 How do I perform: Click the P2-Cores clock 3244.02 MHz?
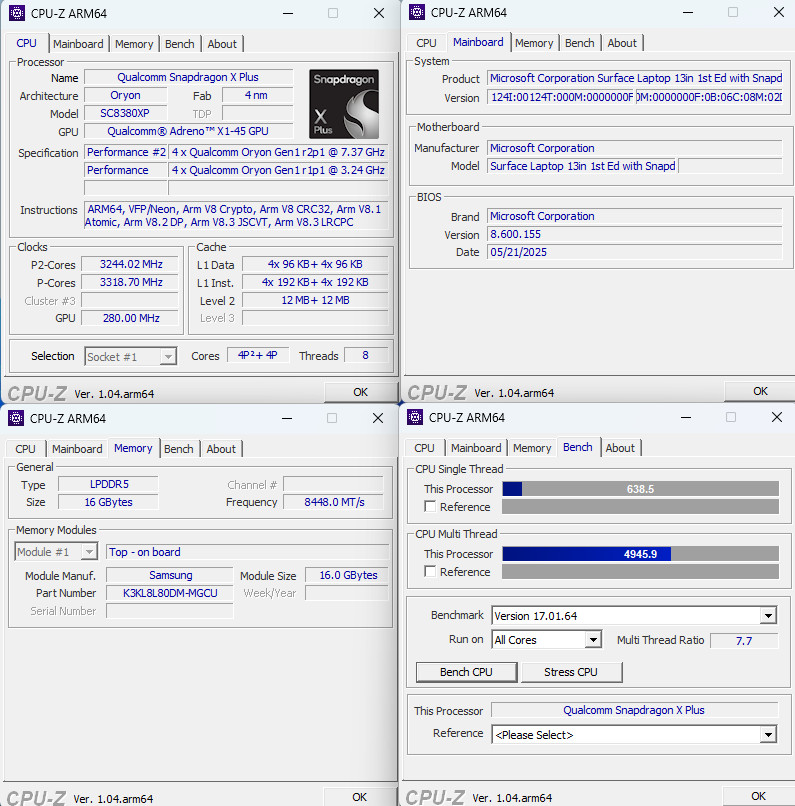coord(131,264)
